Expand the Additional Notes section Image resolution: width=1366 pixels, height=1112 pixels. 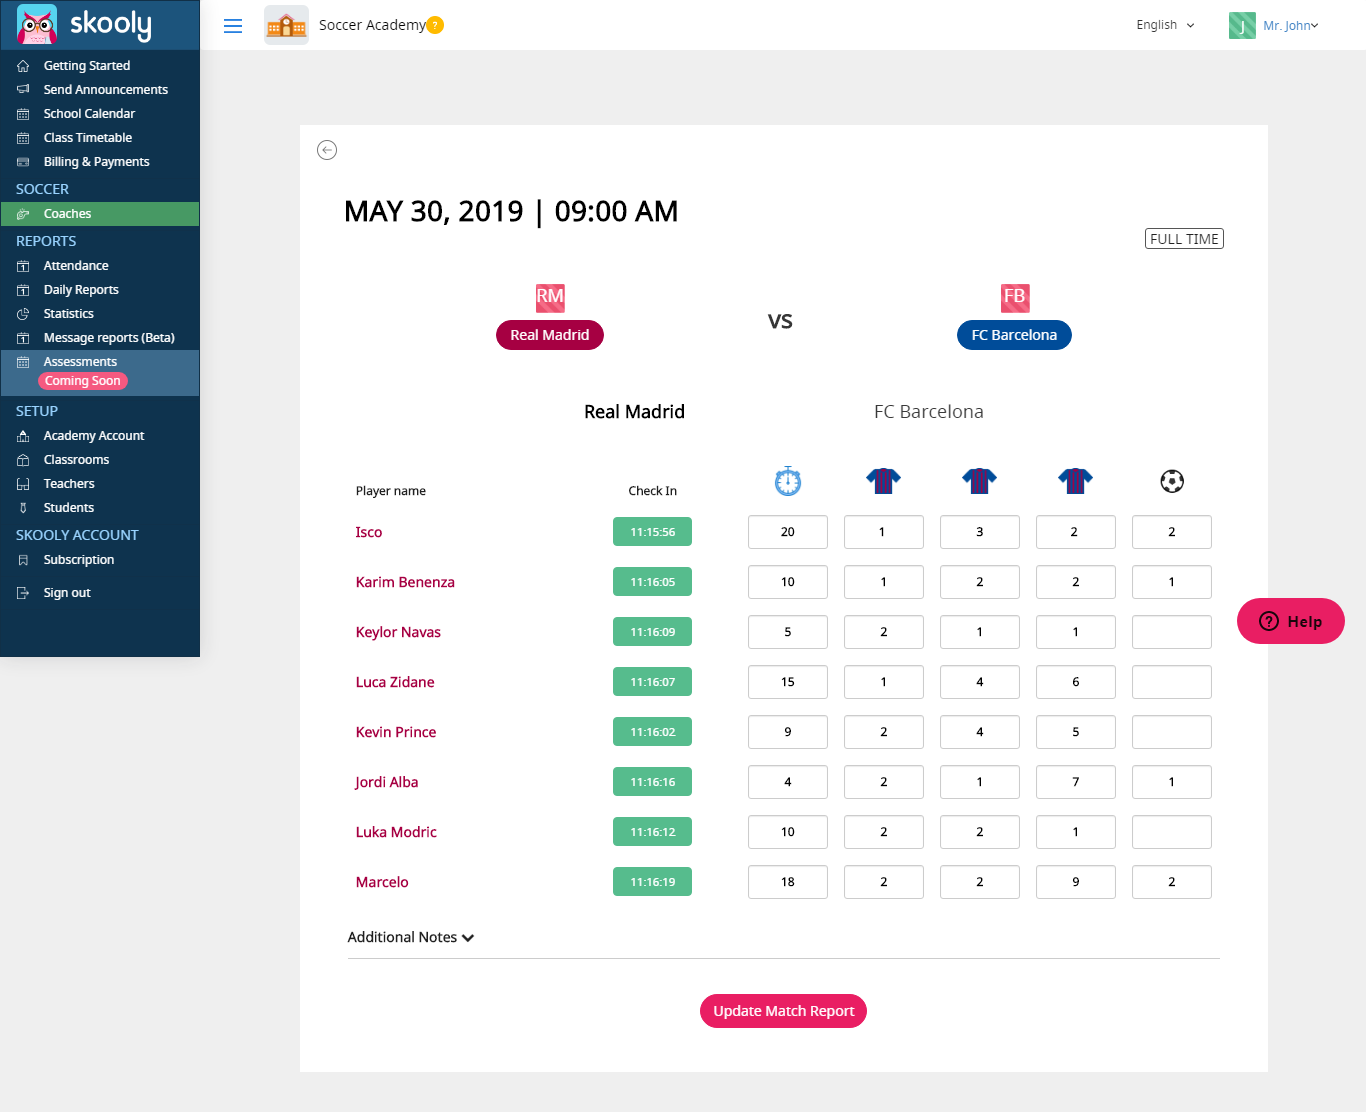click(411, 937)
